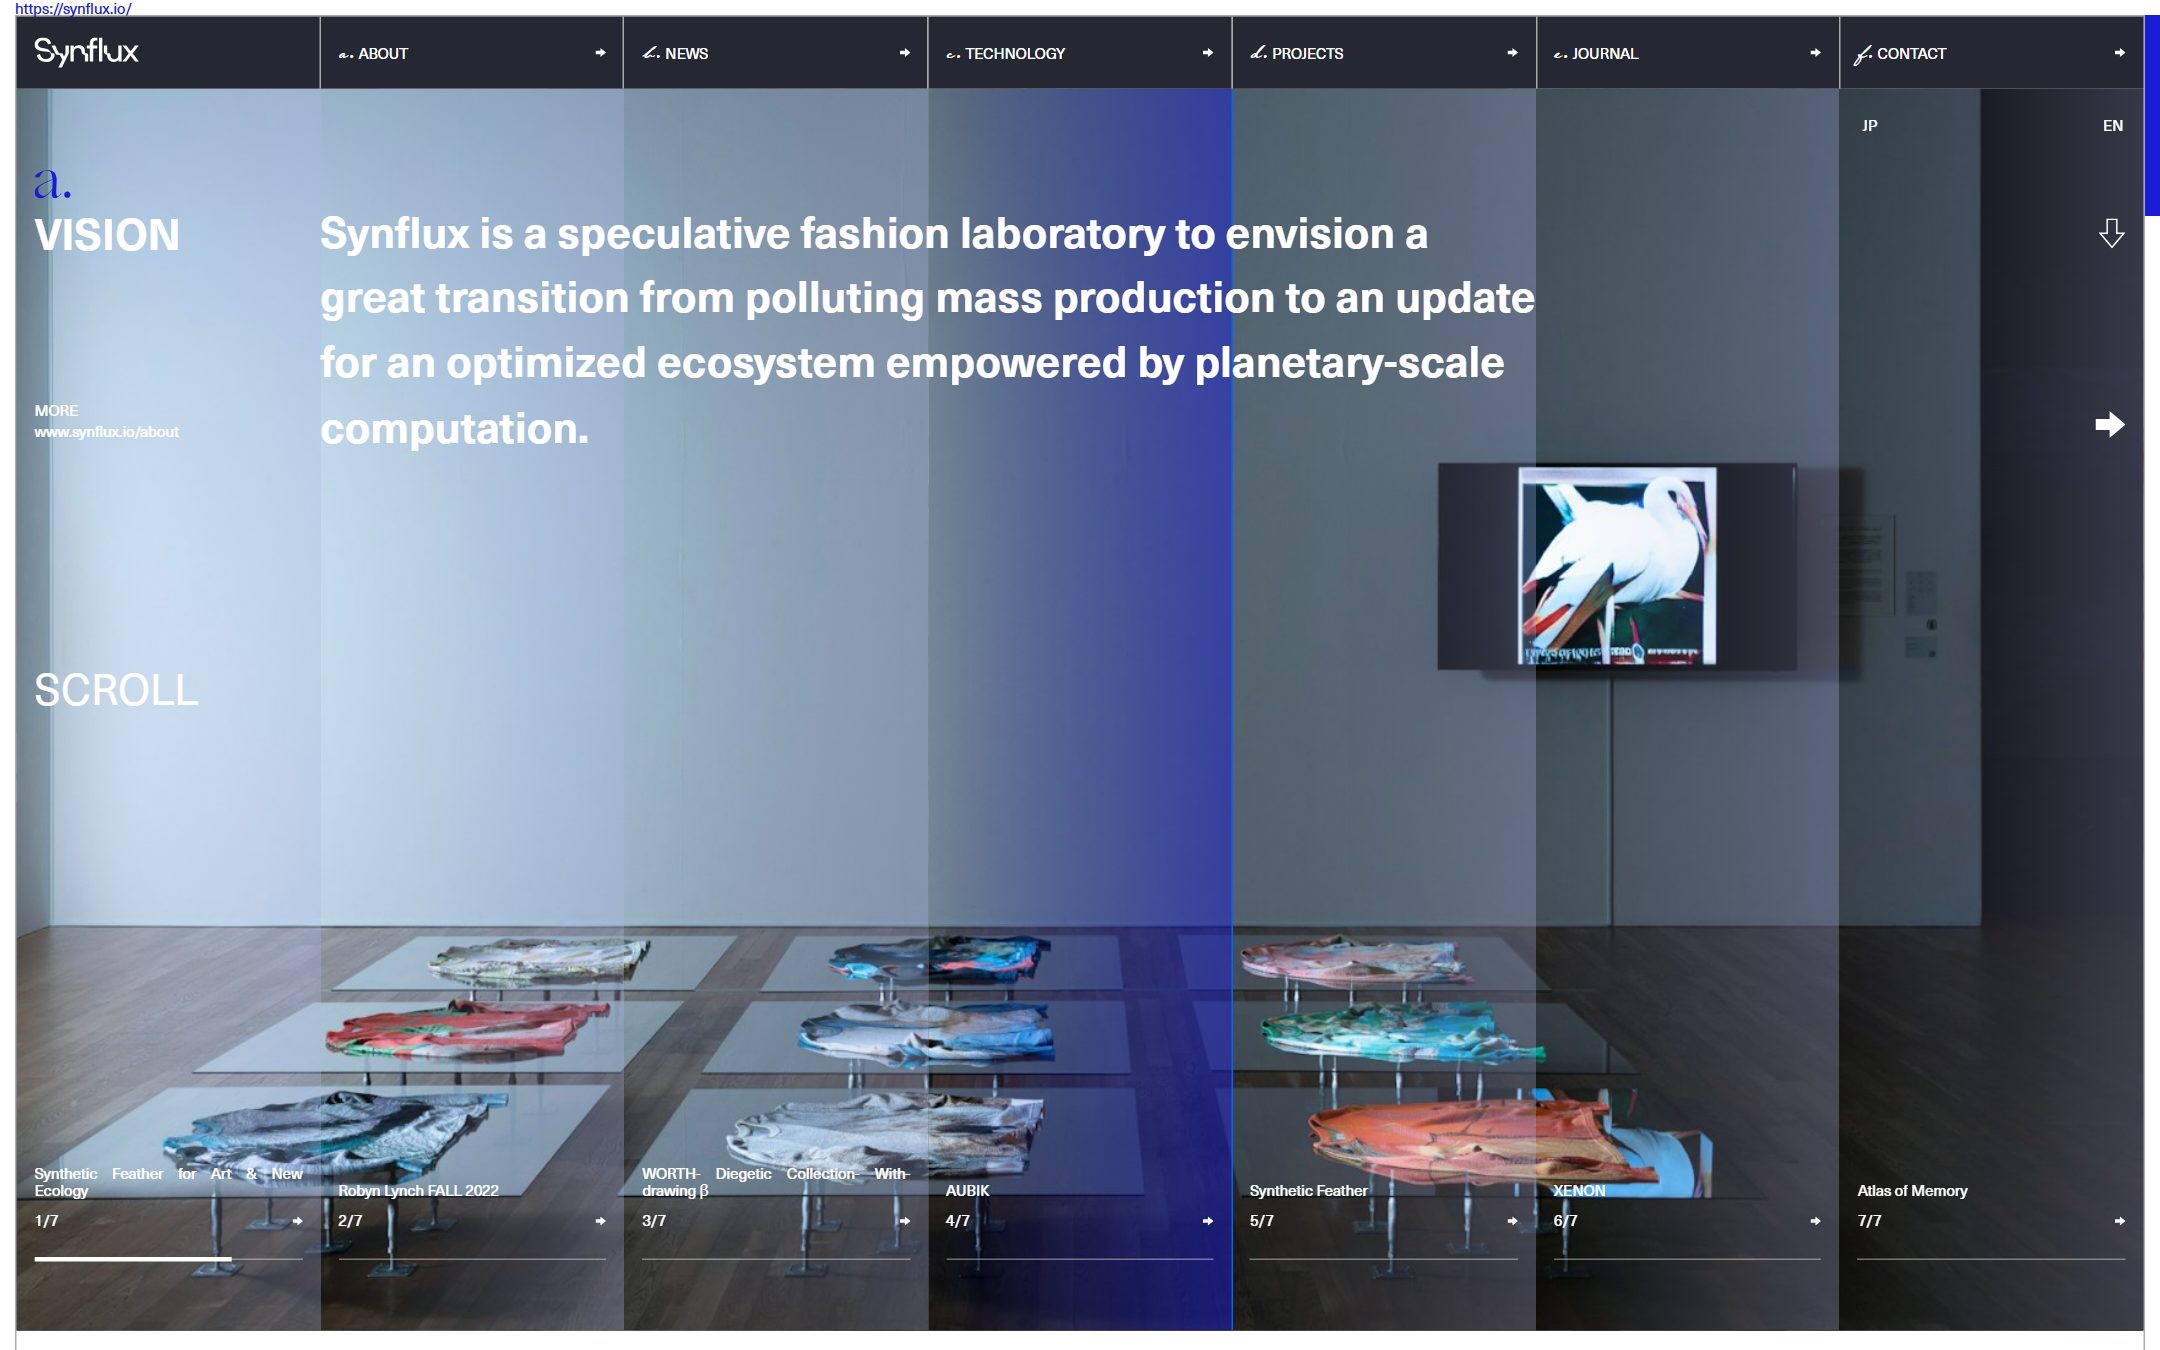2160x1350 pixels.
Task: Open the XENON project
Action: pos(1579,1190)
